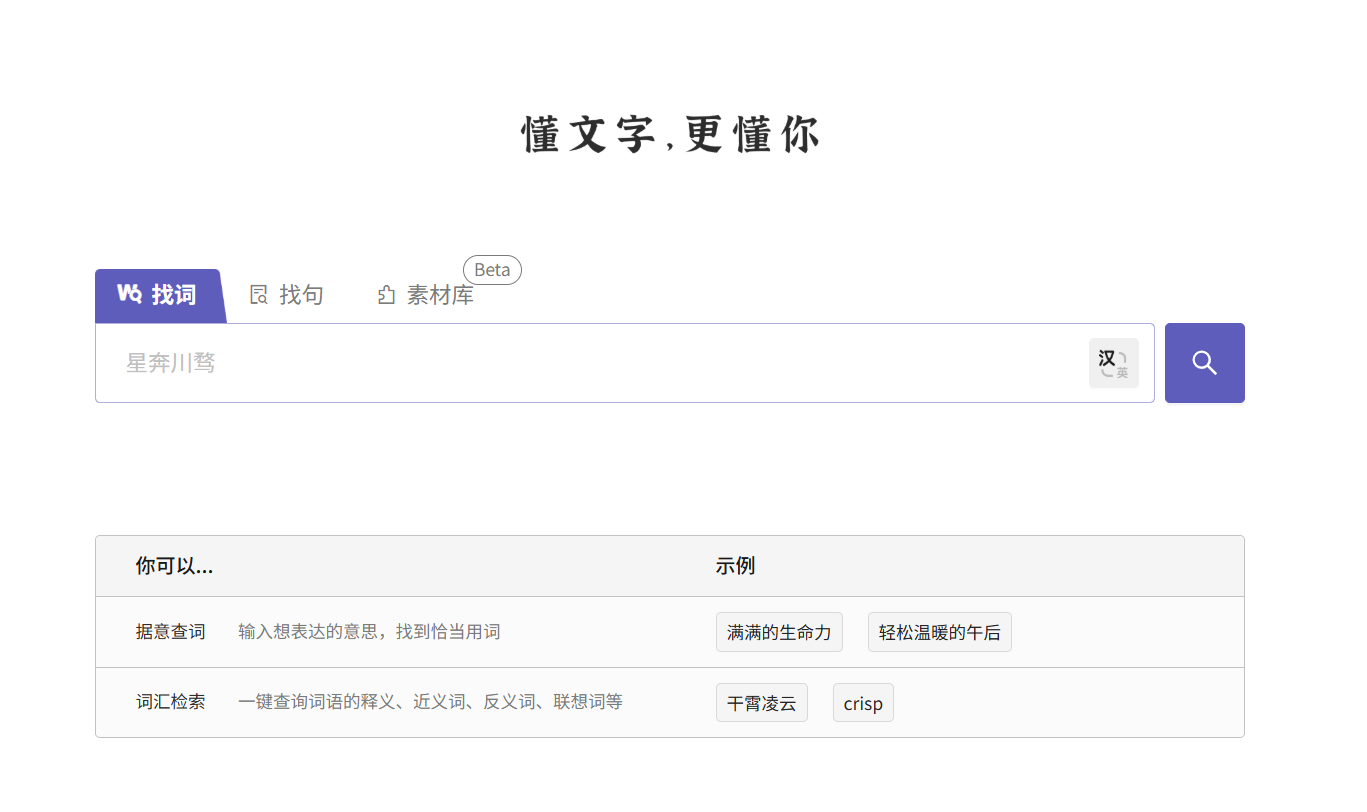
Task: Open the 素材库 tab
Action: click(426, 295)
